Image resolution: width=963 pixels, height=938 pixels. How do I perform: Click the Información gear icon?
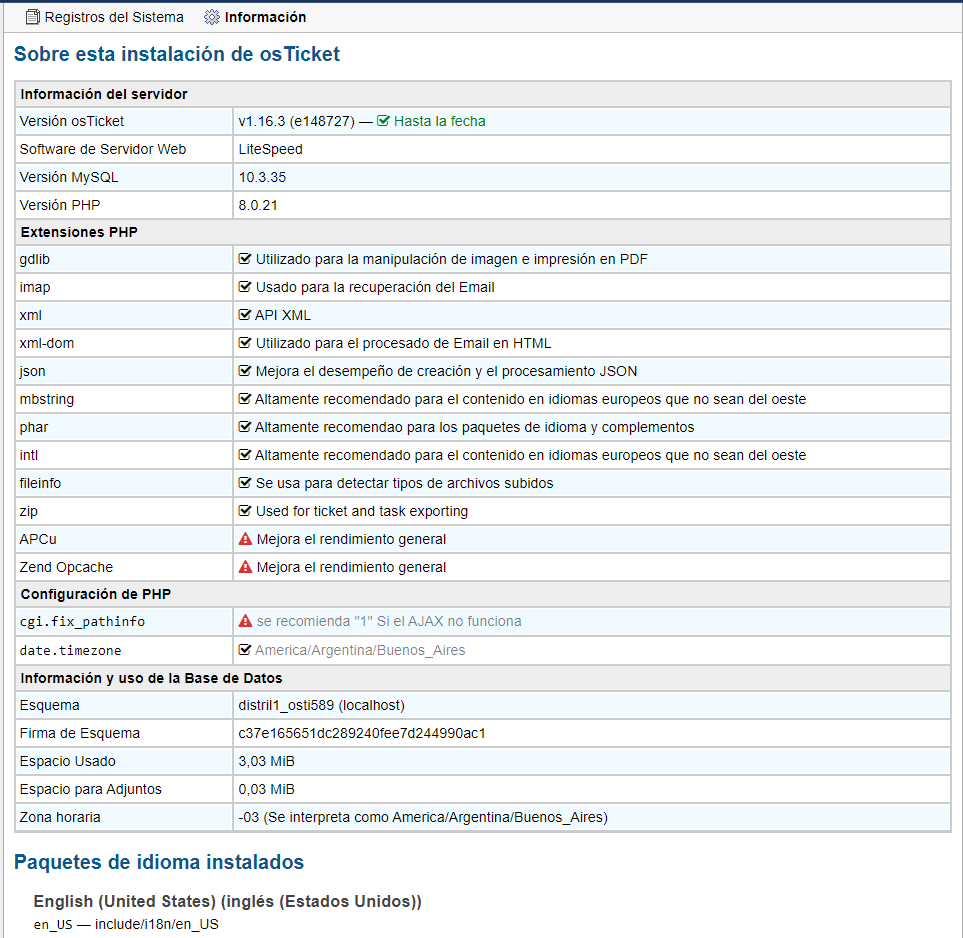211,17
